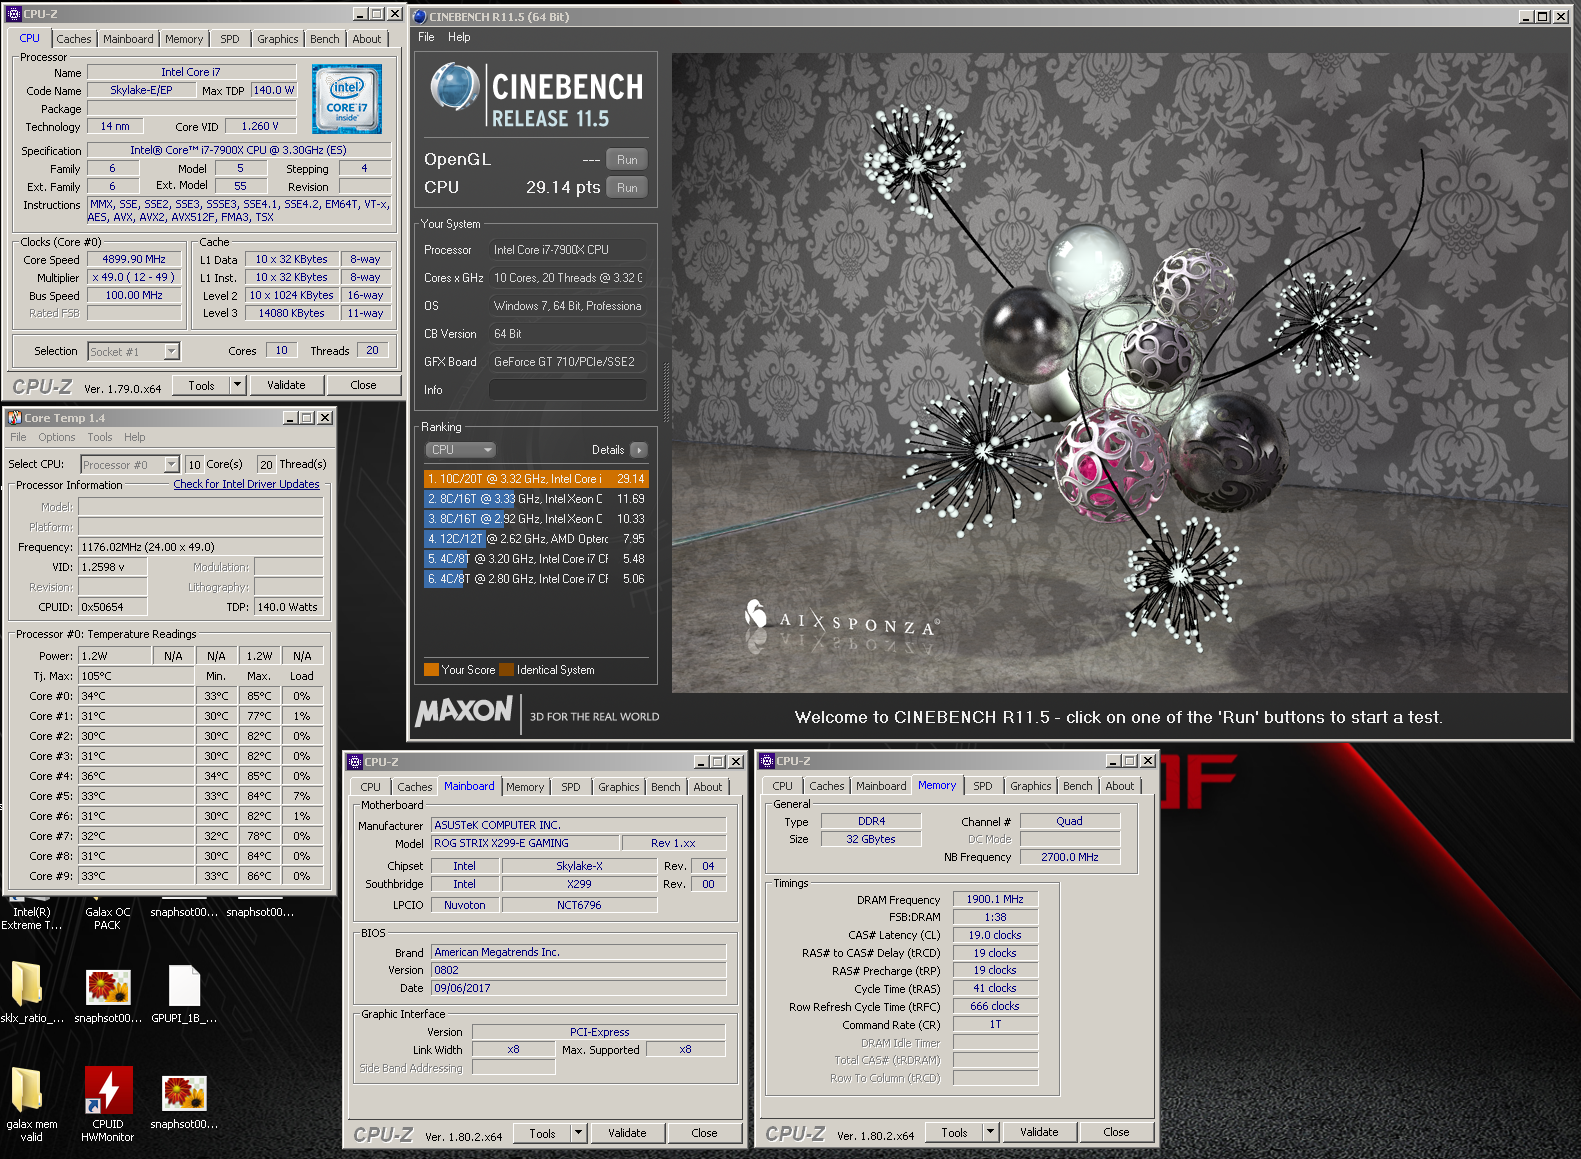
Task: Click Core #0 temperature 34°C reading
Action: (x=136, y=696)
